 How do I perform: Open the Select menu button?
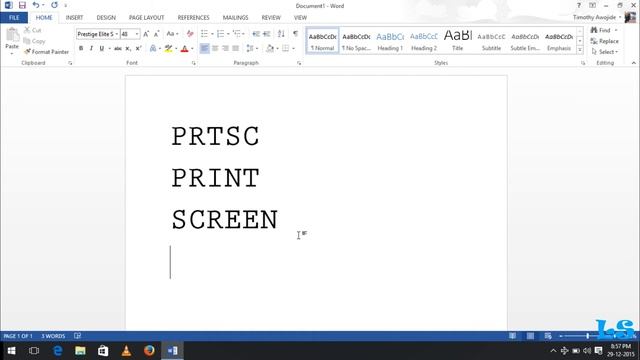[x=605, y=52]
